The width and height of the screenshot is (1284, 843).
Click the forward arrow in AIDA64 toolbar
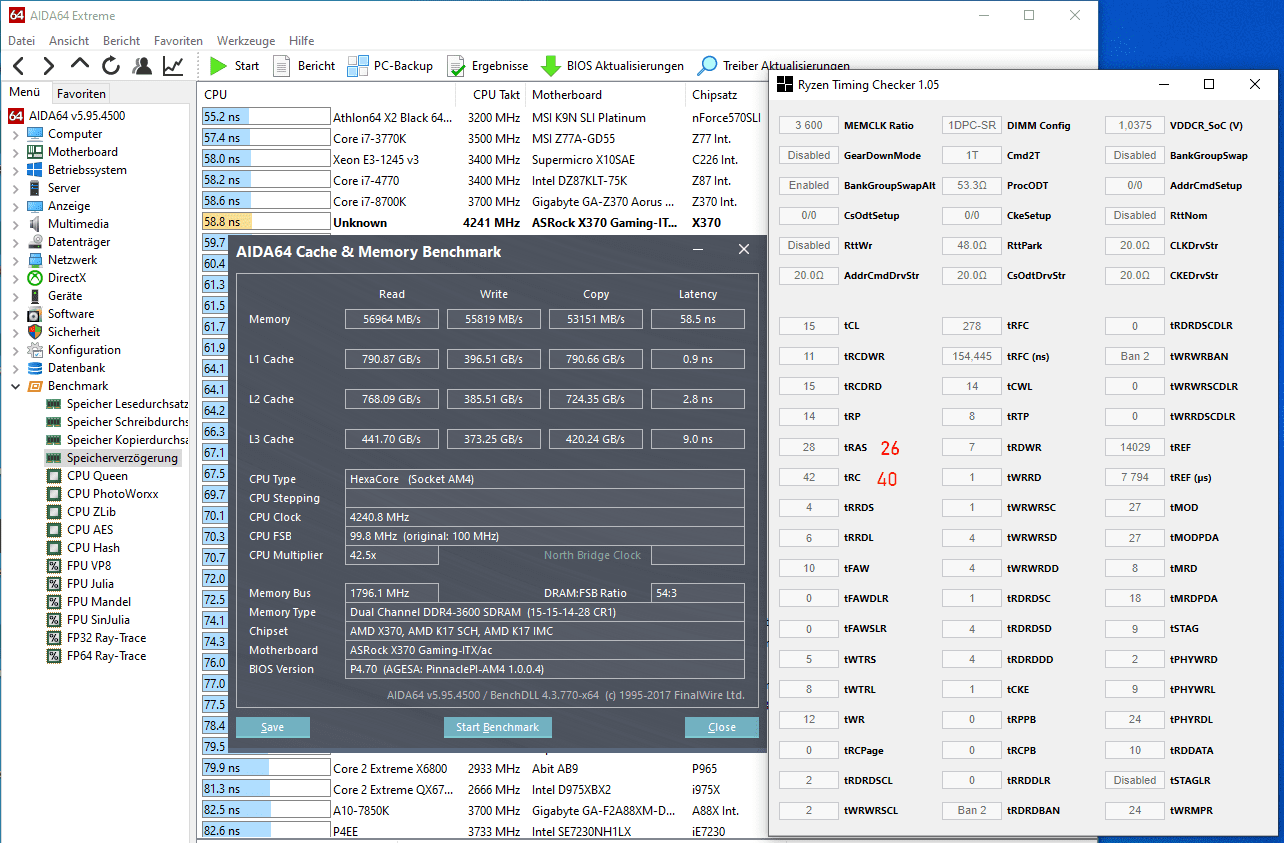point(49,66)
